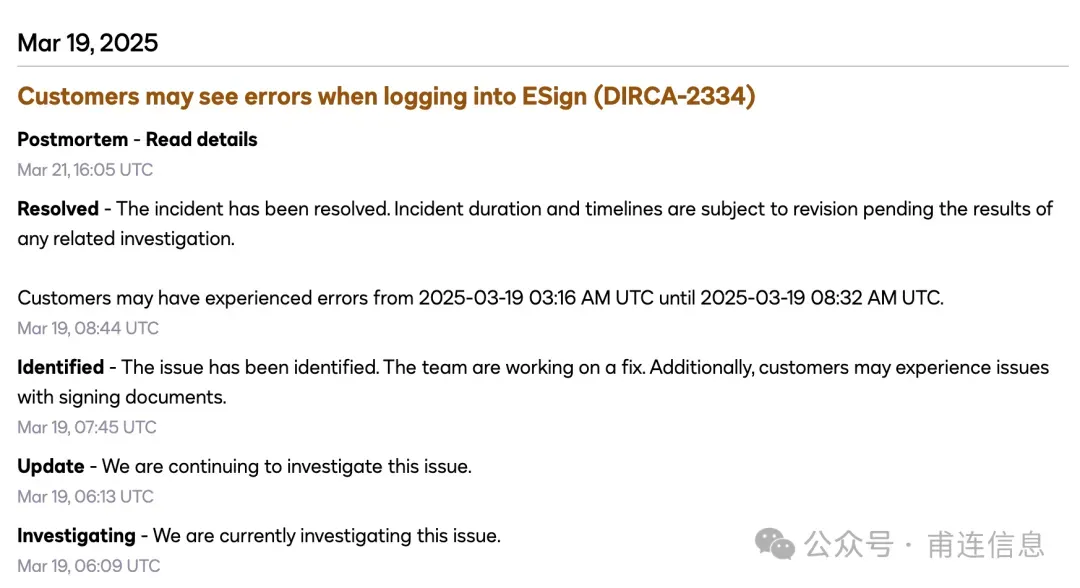Click "We are currently investigating this issue" text
The height and width of the screenshot is (588, 1080).
pyautogui.click(x=326, y=536)
